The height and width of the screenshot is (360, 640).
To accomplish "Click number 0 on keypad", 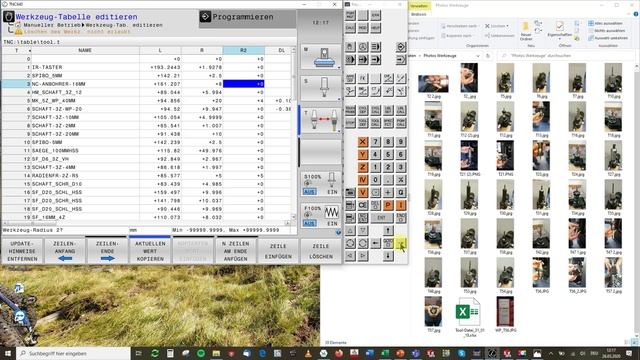I will [375, 180].
